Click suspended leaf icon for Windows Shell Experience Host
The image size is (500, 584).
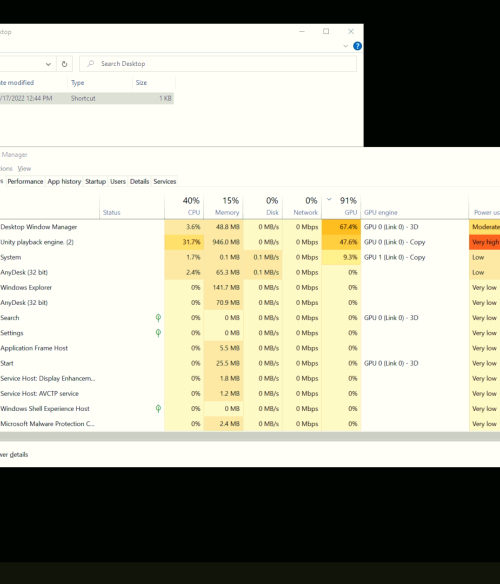click(158, 409)
